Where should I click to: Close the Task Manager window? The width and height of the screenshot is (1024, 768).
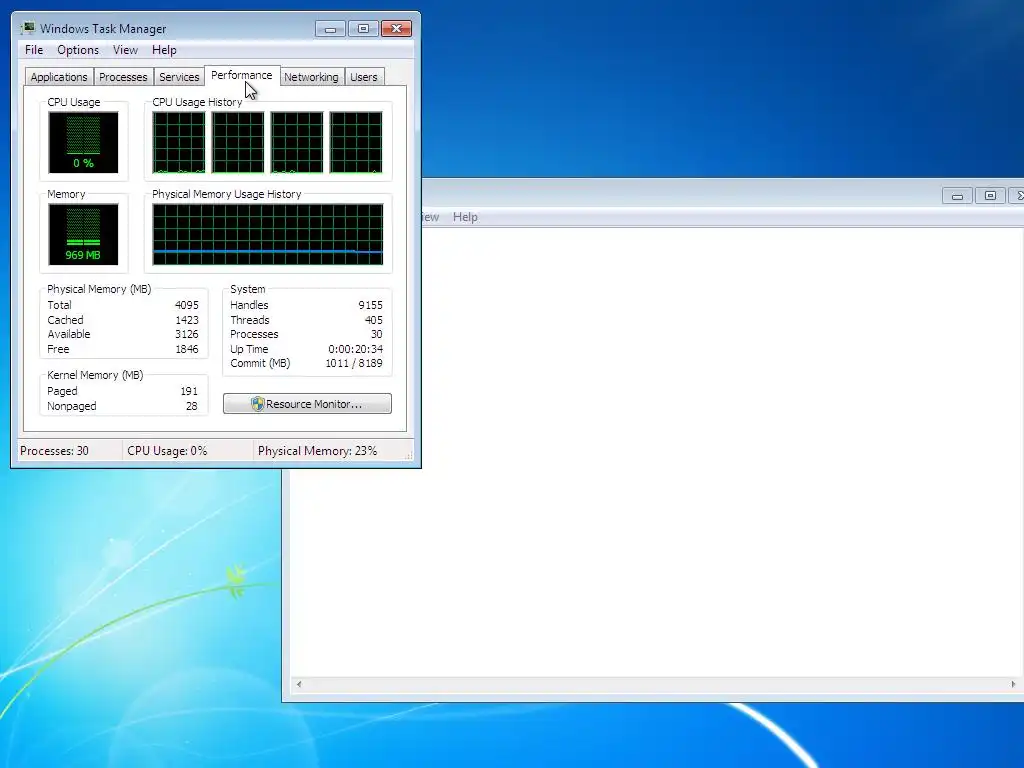point(396,29)
